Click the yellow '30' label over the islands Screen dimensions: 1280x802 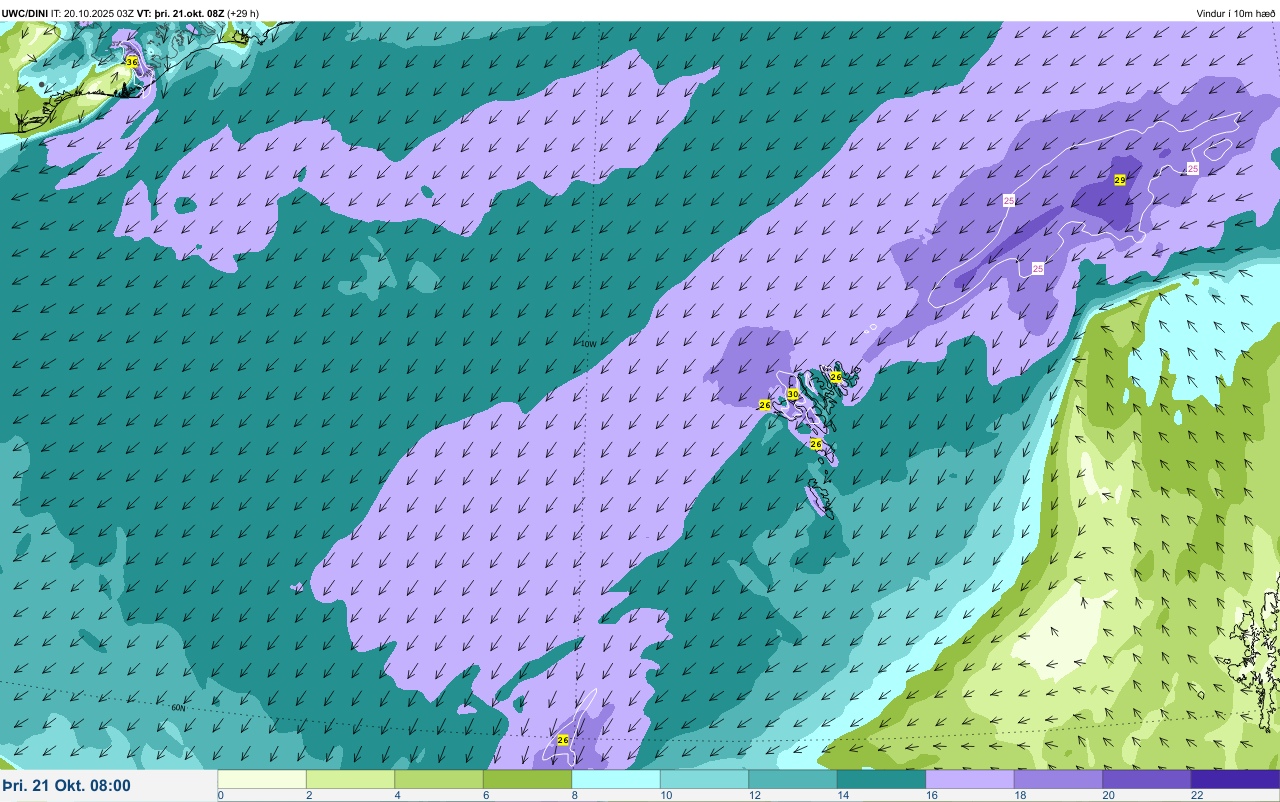tap(793, 394)
